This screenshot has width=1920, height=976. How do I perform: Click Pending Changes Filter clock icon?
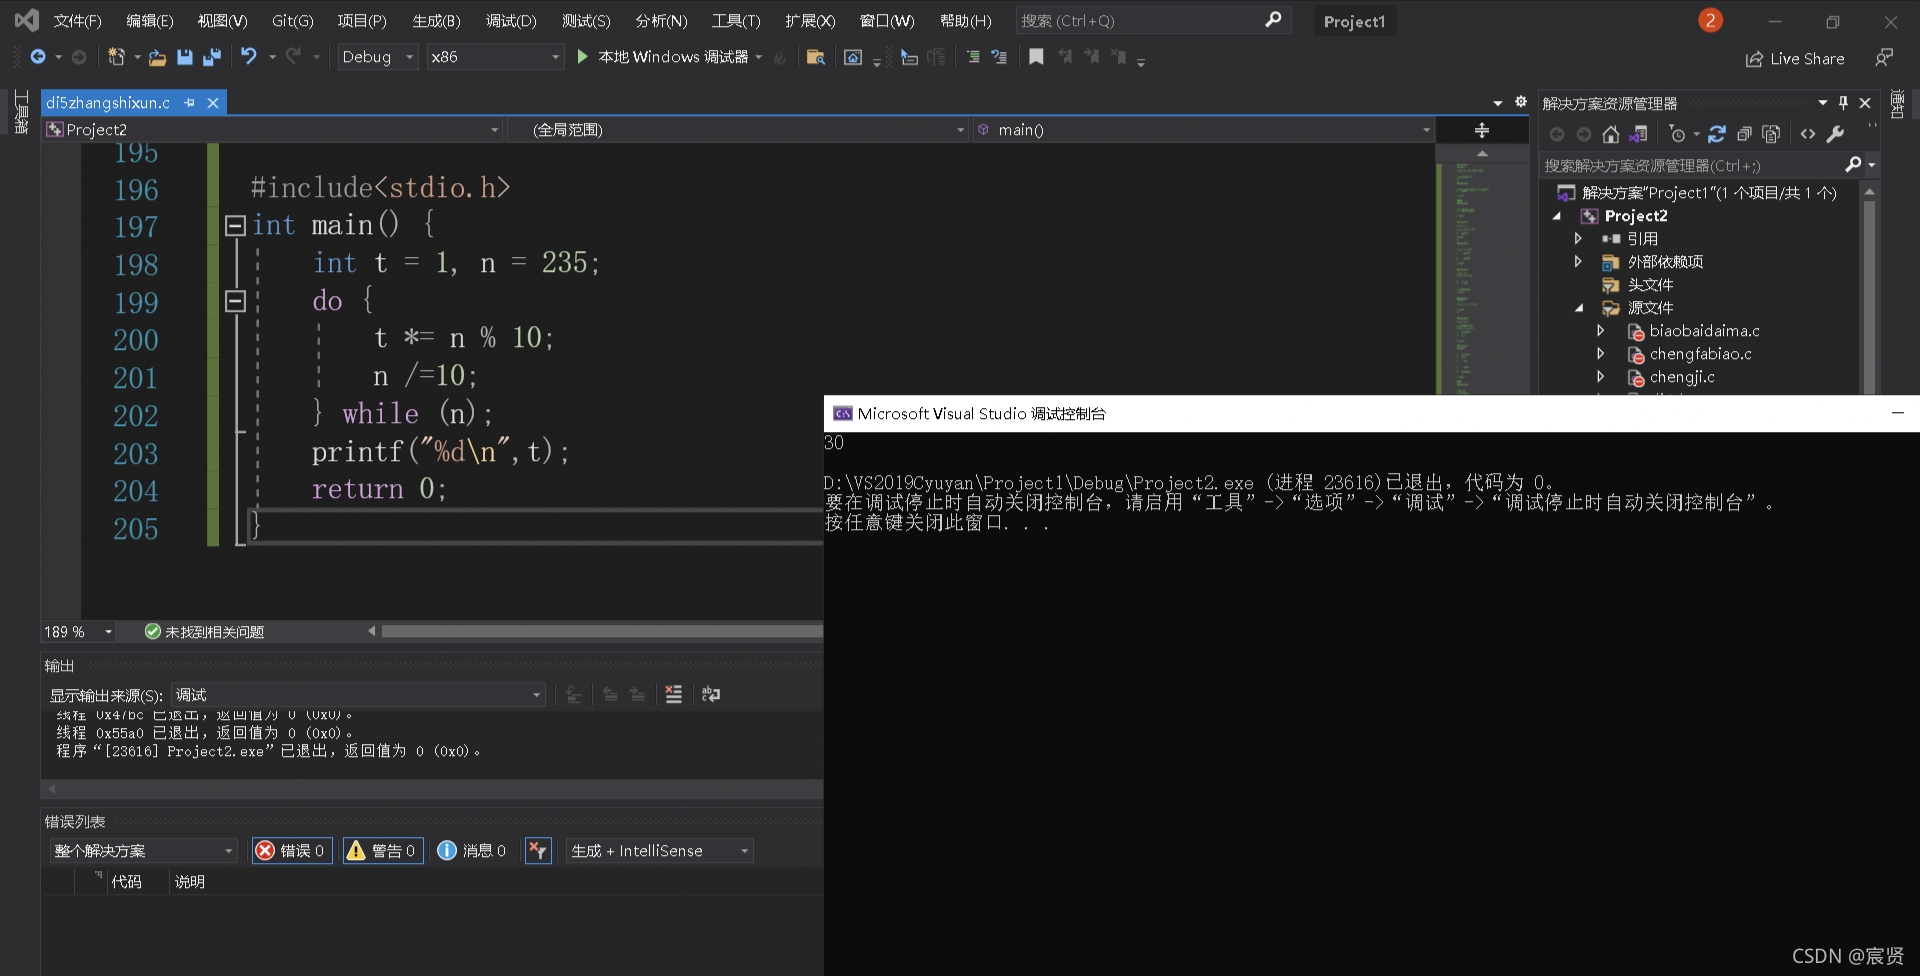click(x=1678, y=134)
